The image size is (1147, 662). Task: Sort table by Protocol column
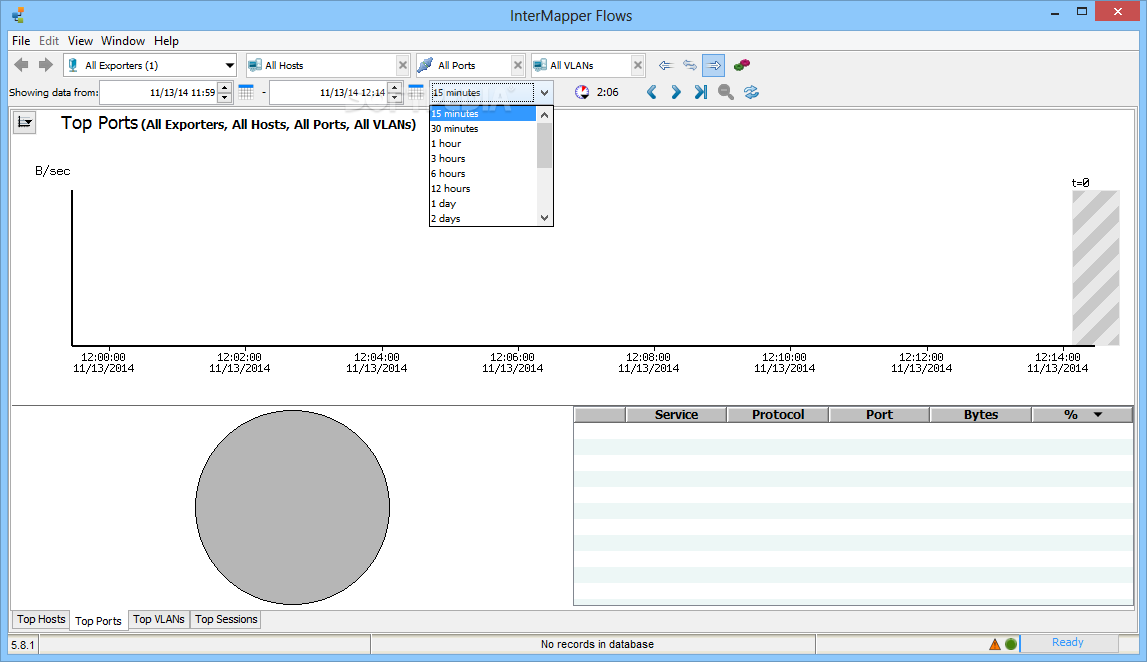pos(778,415)
